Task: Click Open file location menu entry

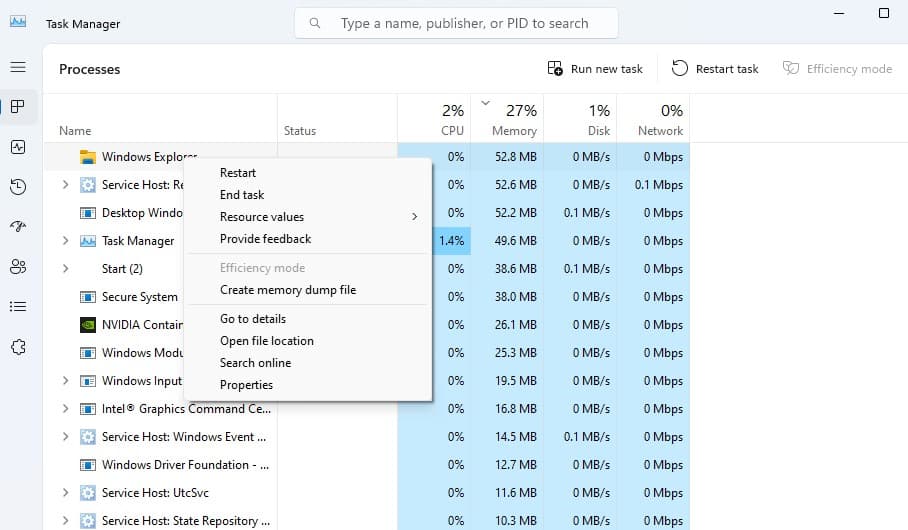Action: tap(267, 341)
